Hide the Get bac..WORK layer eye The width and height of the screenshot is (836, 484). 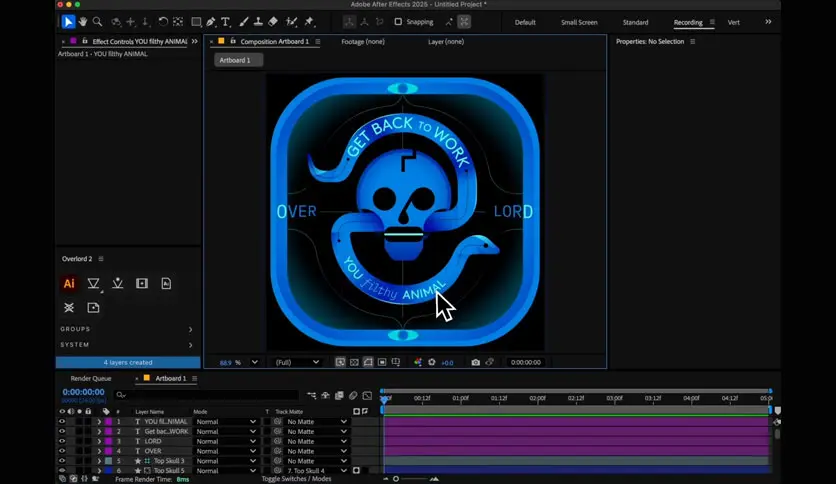click(62, 431)
